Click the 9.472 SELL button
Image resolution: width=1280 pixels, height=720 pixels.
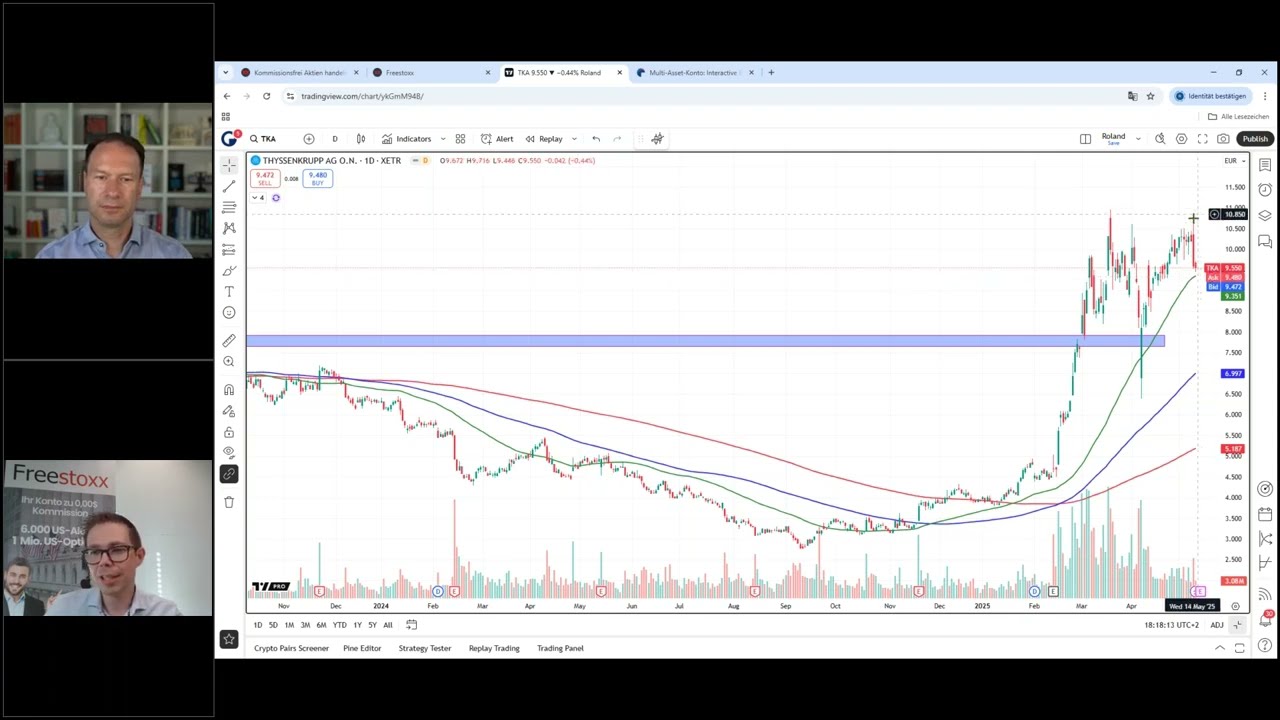(265, 178)
